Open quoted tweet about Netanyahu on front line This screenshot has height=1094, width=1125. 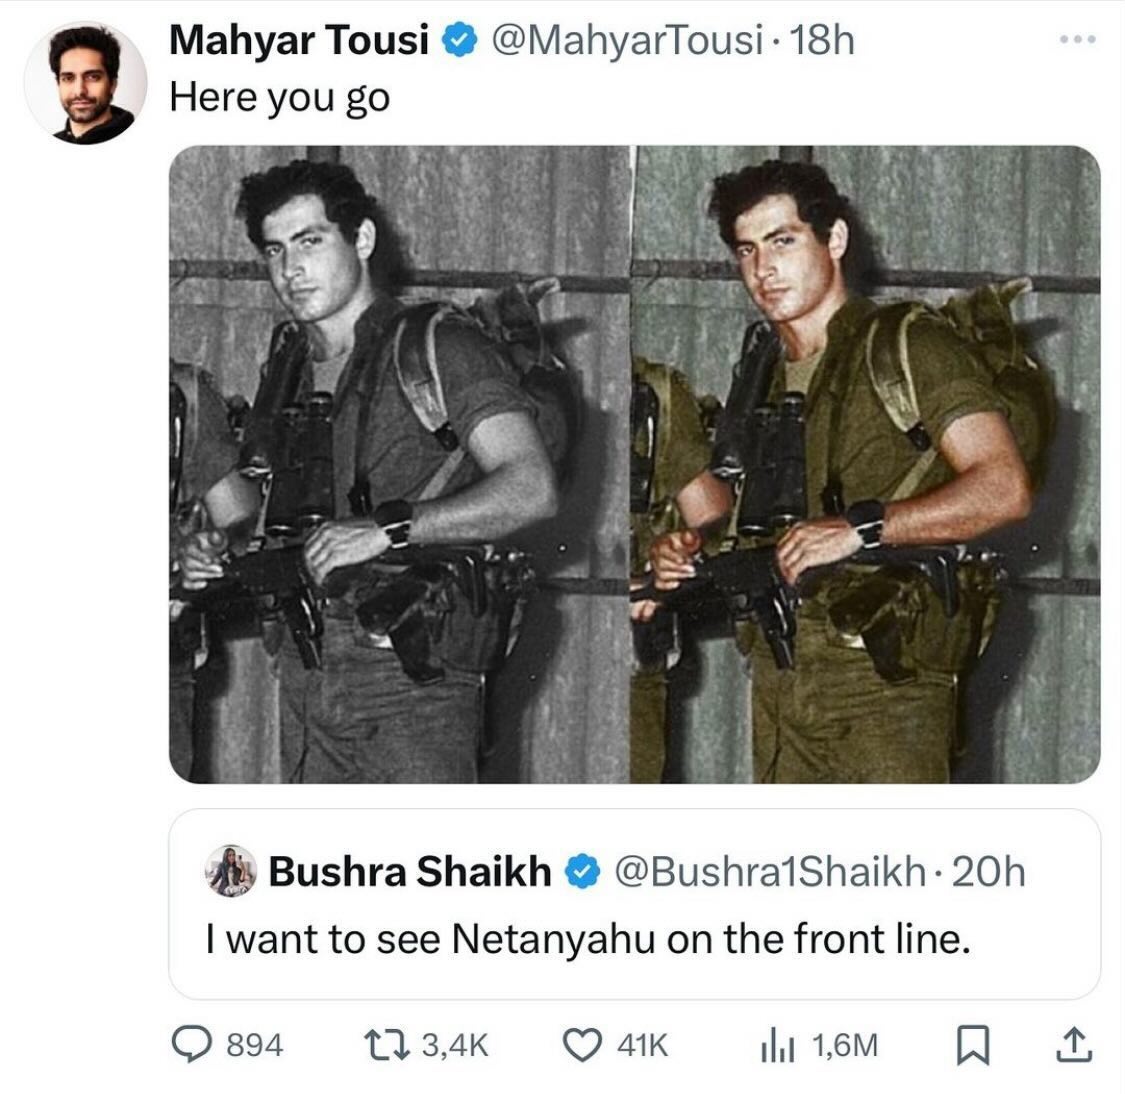[x=634, y=904]
